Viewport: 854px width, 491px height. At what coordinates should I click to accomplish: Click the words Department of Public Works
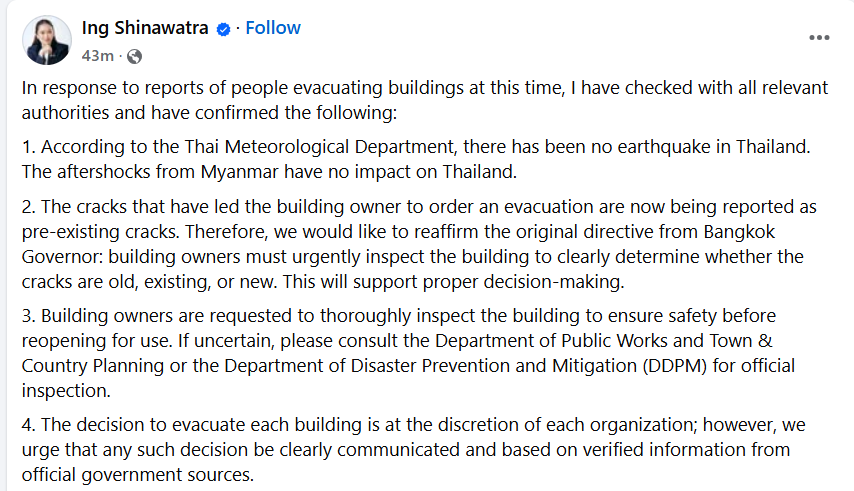551,341
